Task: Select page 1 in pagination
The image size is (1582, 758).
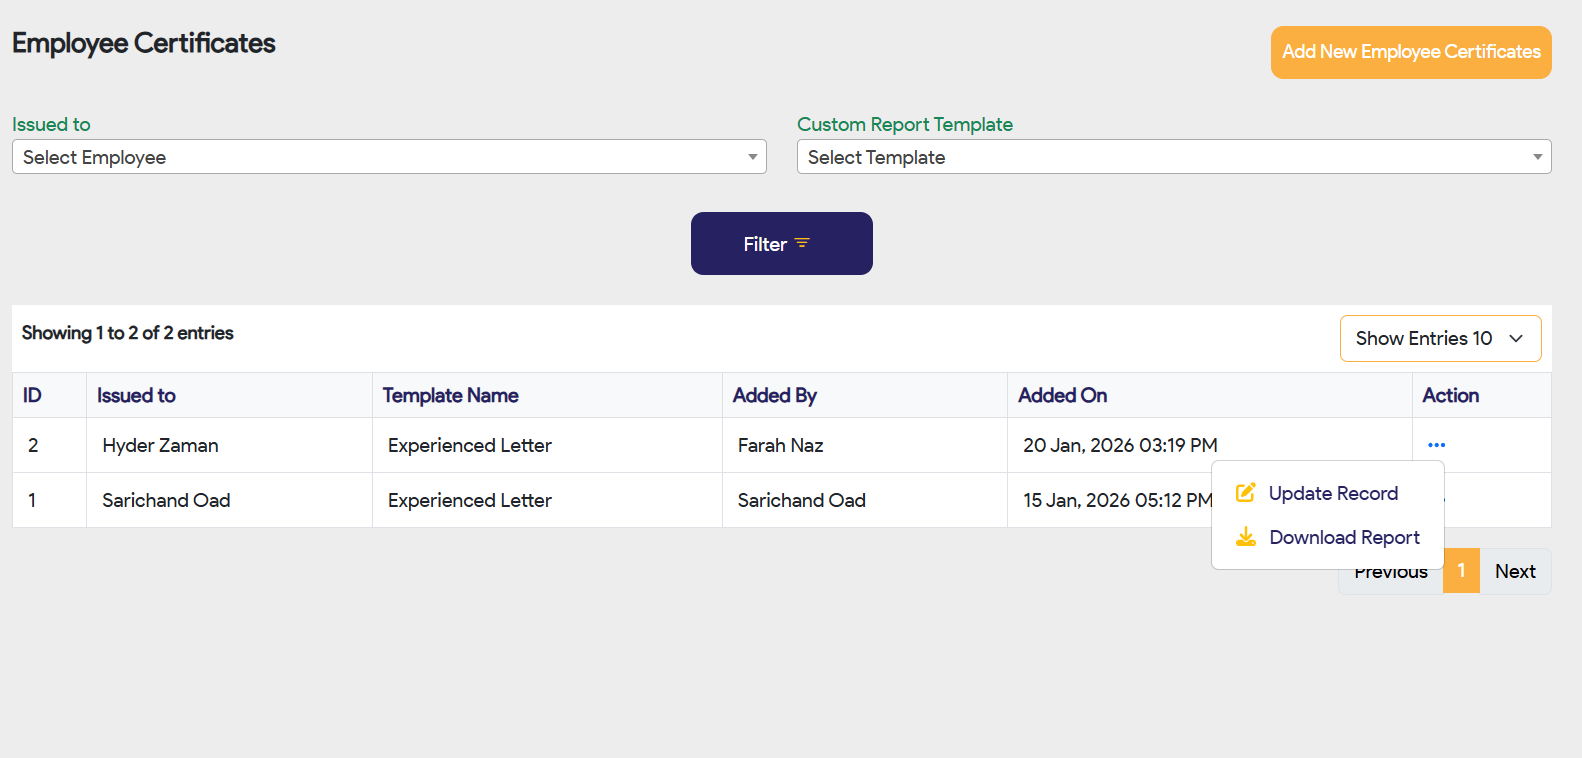Action: point(1461,571)
